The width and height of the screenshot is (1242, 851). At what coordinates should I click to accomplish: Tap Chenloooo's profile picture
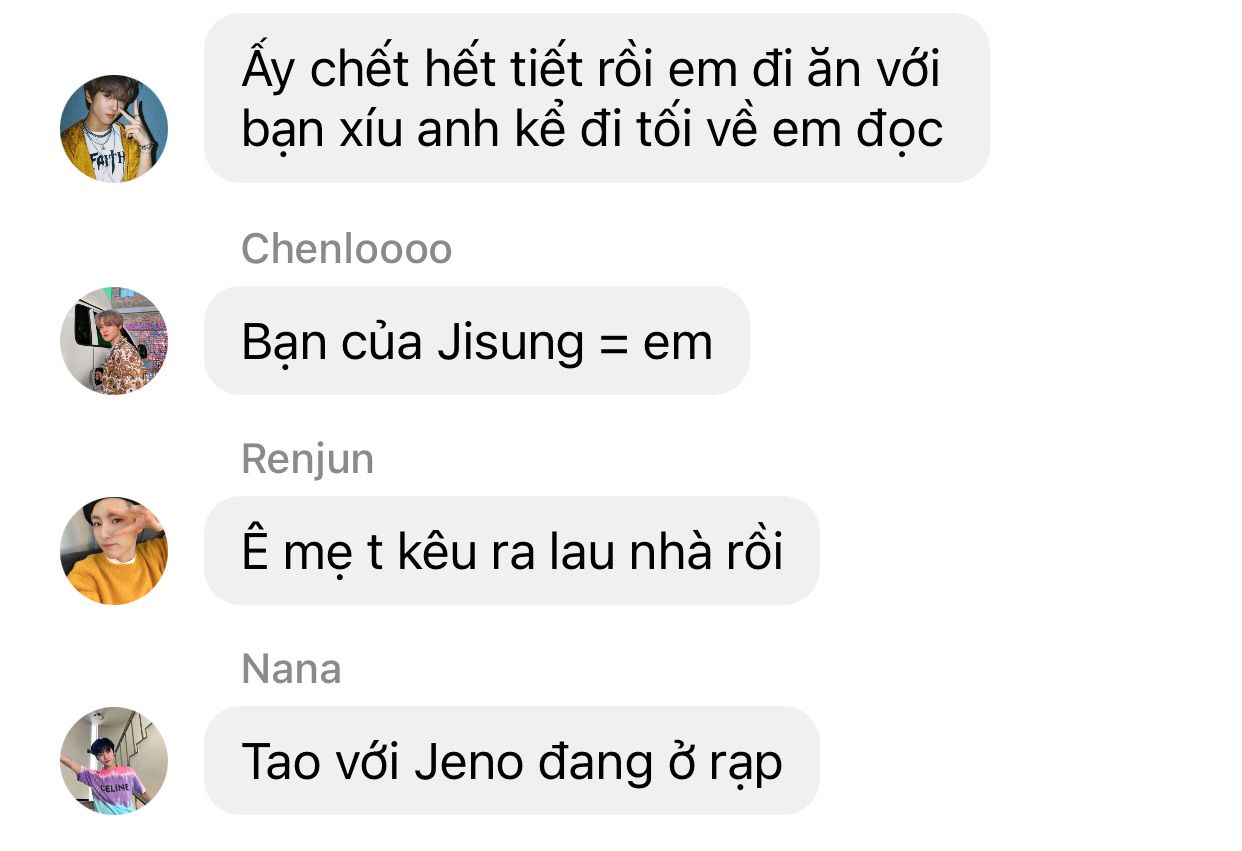114,340
